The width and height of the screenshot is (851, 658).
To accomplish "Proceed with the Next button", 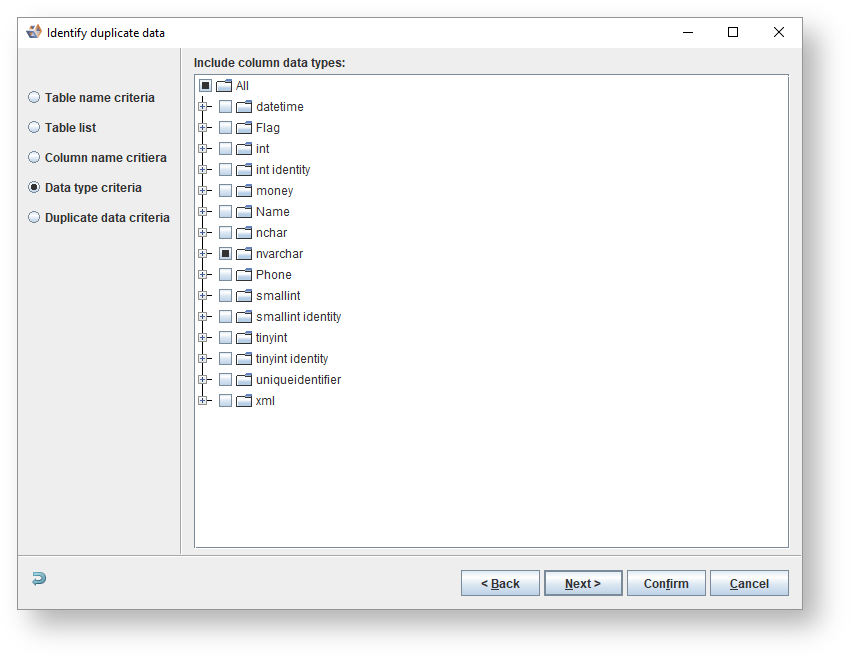I will click(583, 583).
